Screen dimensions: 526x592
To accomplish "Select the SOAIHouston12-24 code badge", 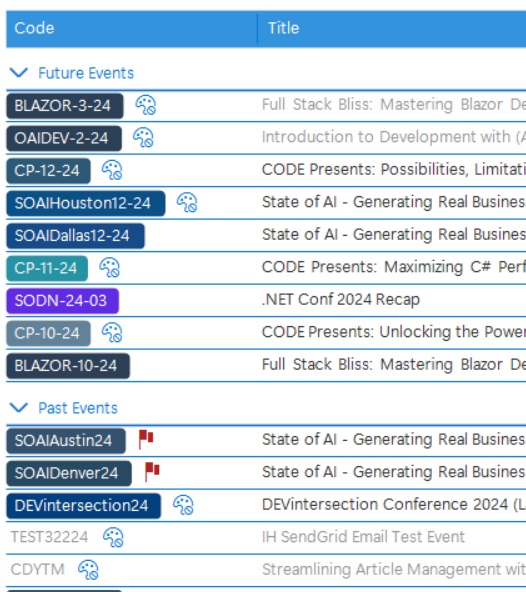I will pos(86,203).
